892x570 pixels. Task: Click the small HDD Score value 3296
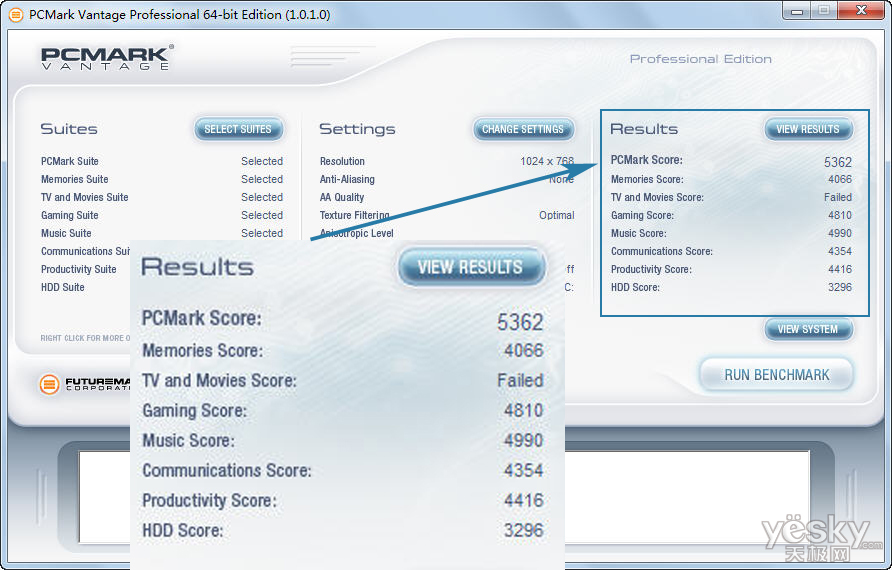tap(840, 287)
